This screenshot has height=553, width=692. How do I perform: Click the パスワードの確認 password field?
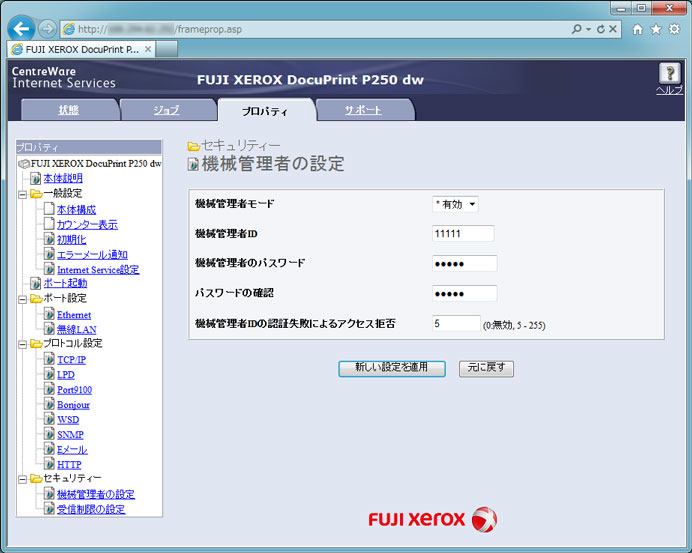pos(464,293)
